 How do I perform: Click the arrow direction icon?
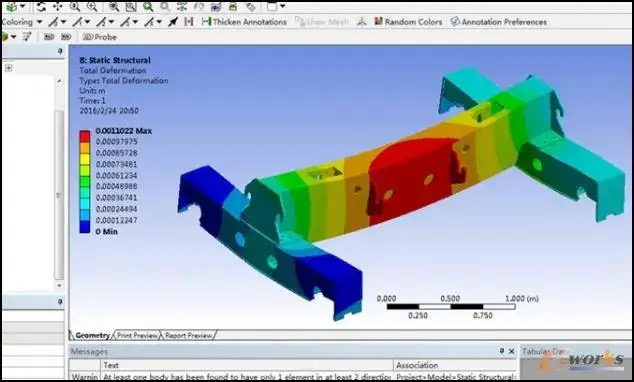[x=173, y=22]
